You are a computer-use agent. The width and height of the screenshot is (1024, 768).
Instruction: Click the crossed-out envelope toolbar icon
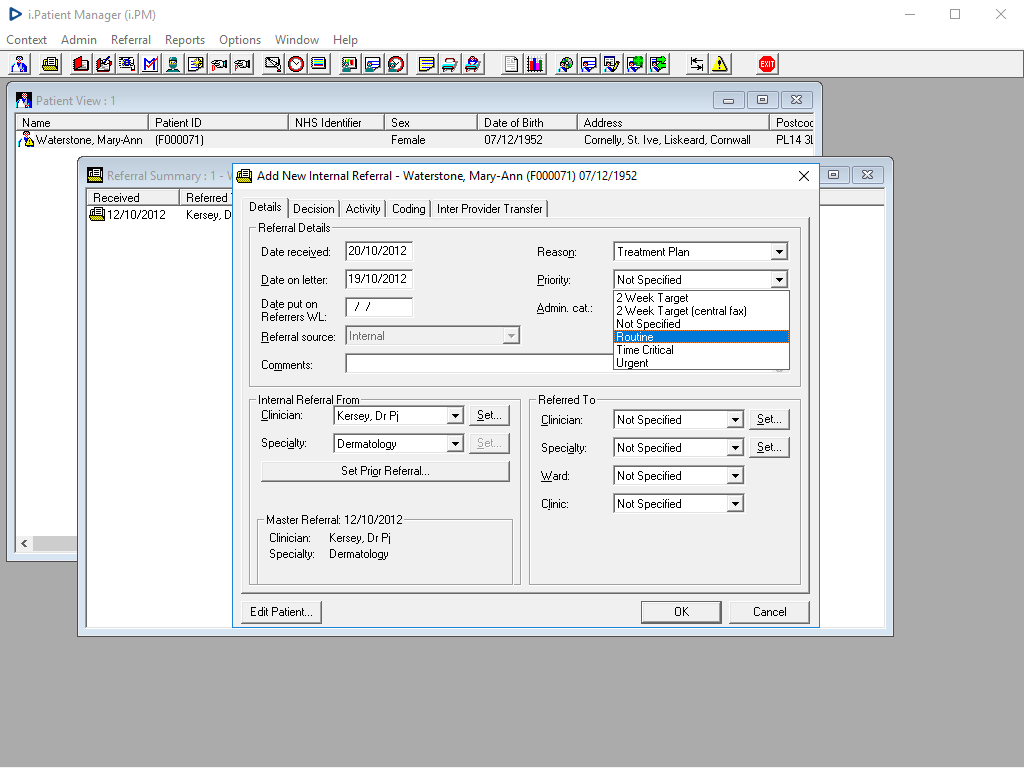pyautogui.click(x=273, y=64)
